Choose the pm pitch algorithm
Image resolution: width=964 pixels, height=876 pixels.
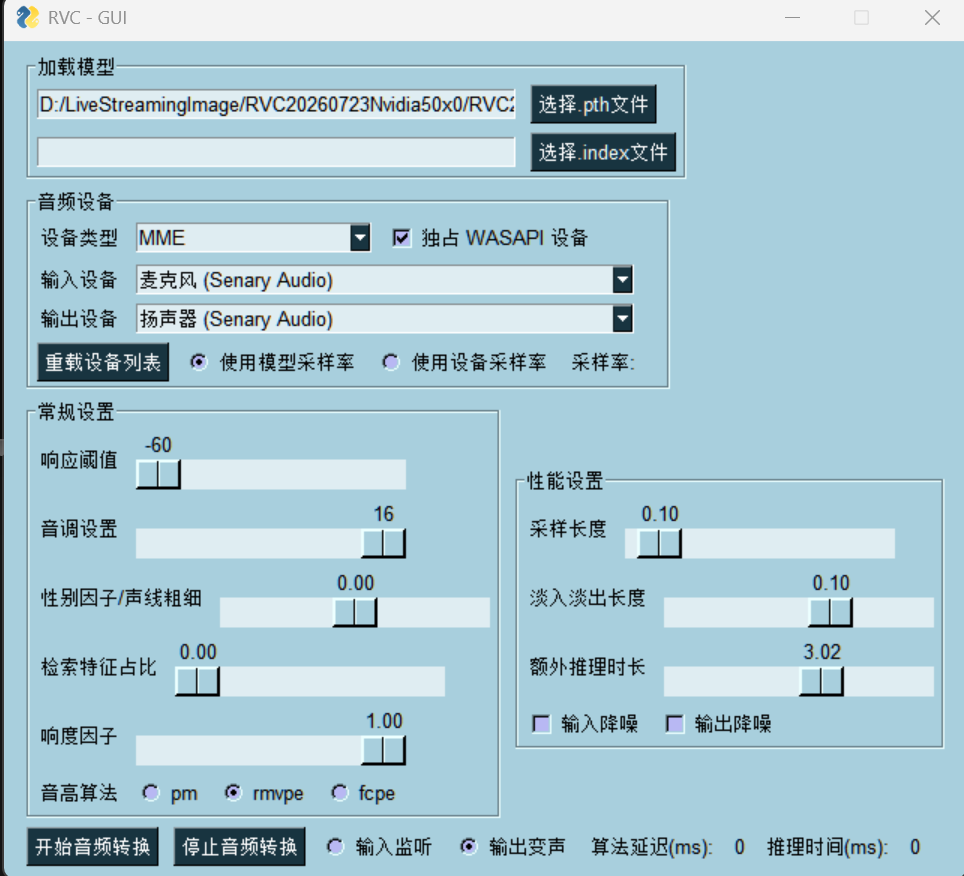[151, 793]
